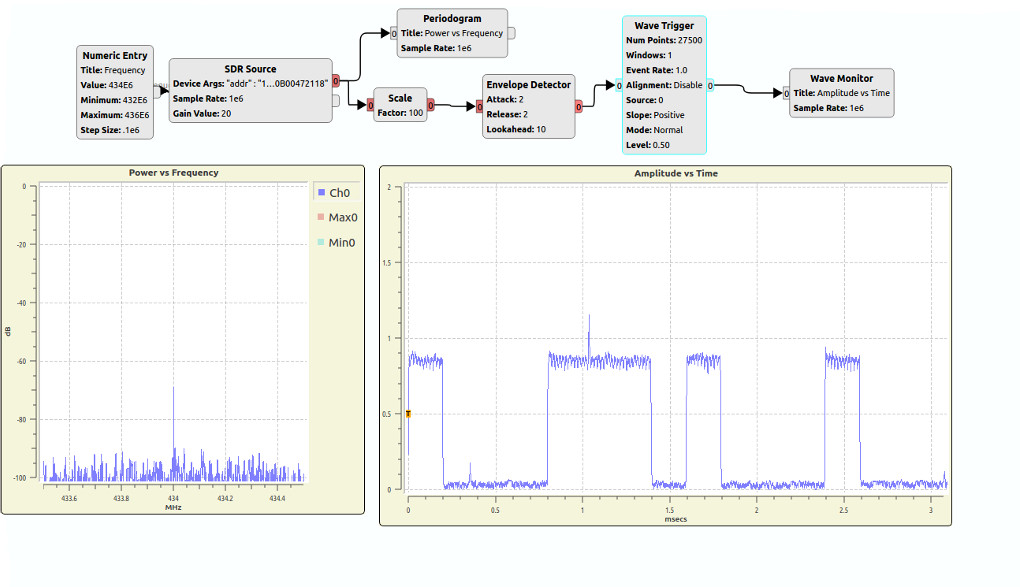Click the Wave Trigger output port
Viewport: 1020px width, 587px height.
point(710,85)
